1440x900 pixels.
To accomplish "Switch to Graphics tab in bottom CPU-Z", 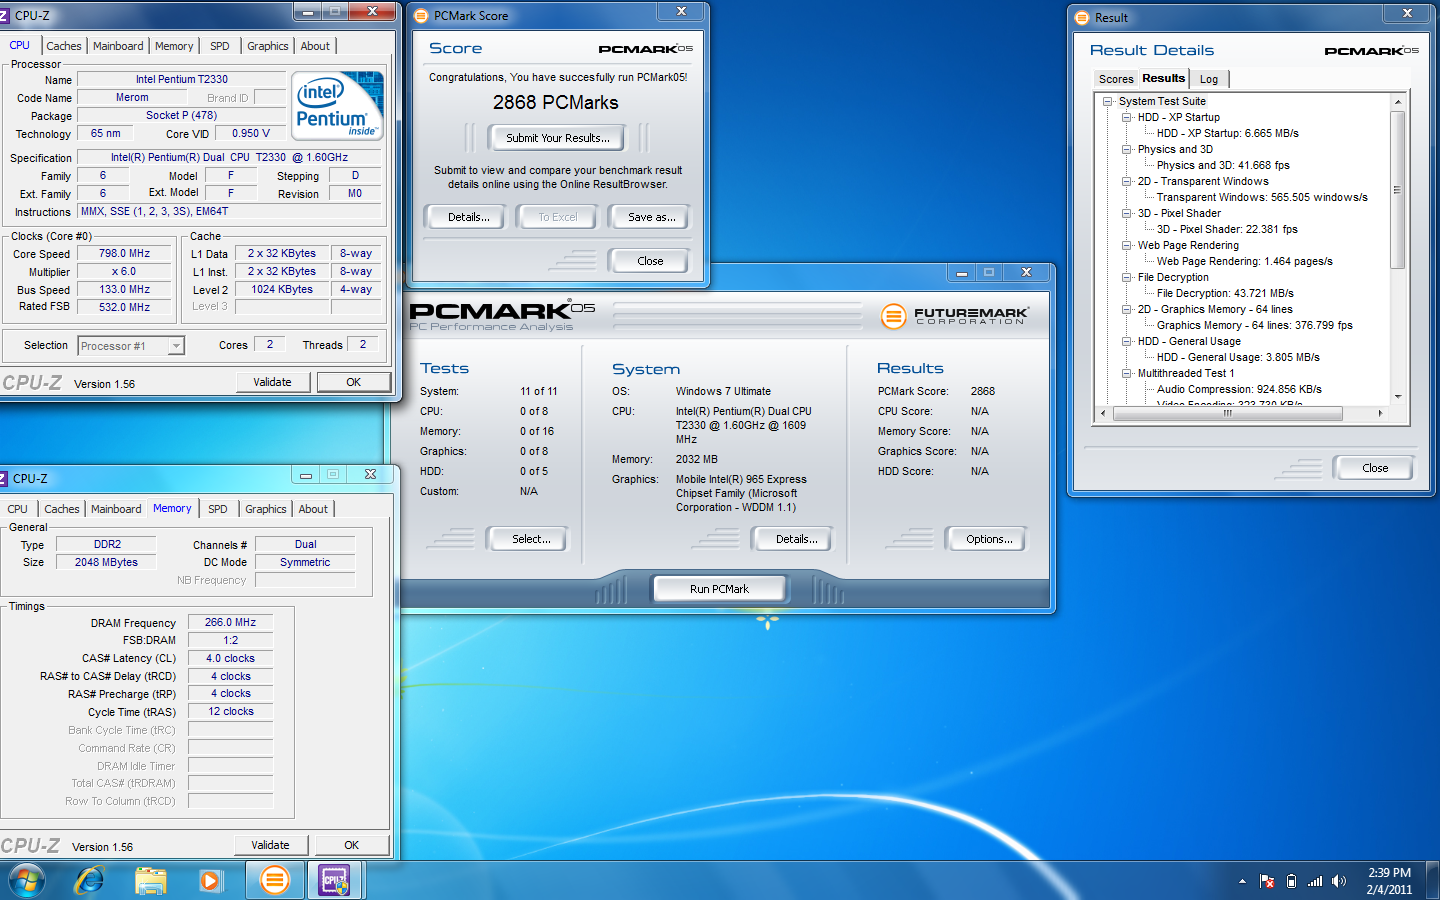I will 266,509.
